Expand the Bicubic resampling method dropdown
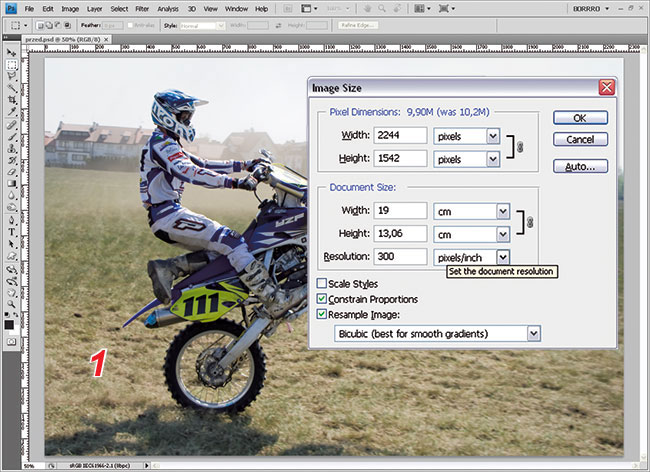 click(533, 333)
